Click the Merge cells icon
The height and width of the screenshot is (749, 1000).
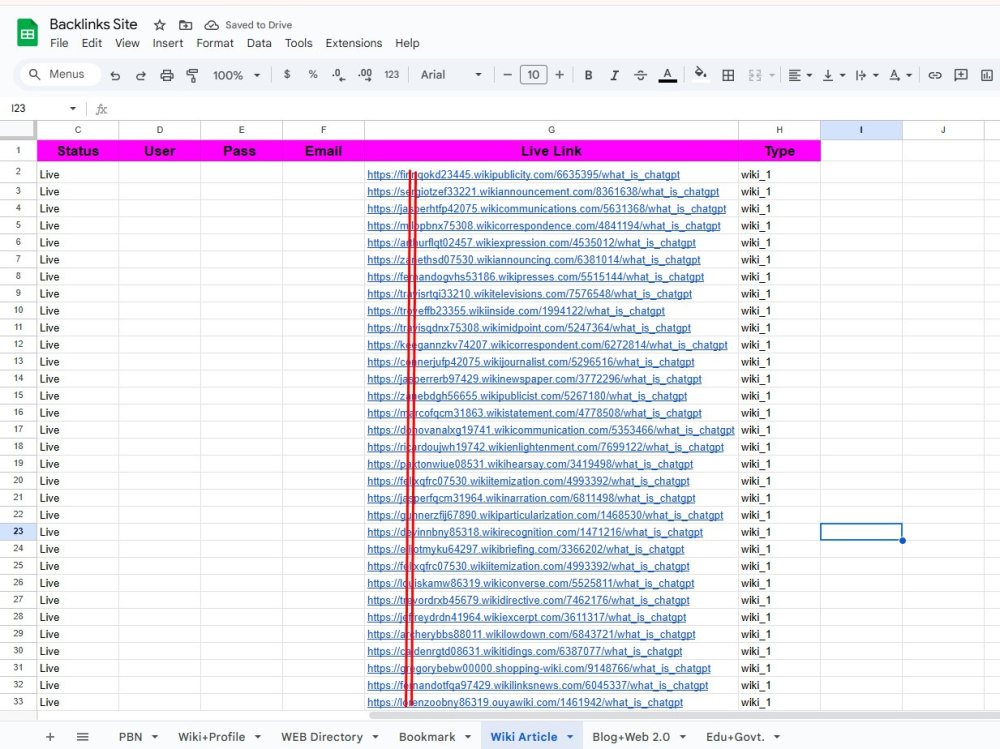pyautogui.click(x=754, y=75)
